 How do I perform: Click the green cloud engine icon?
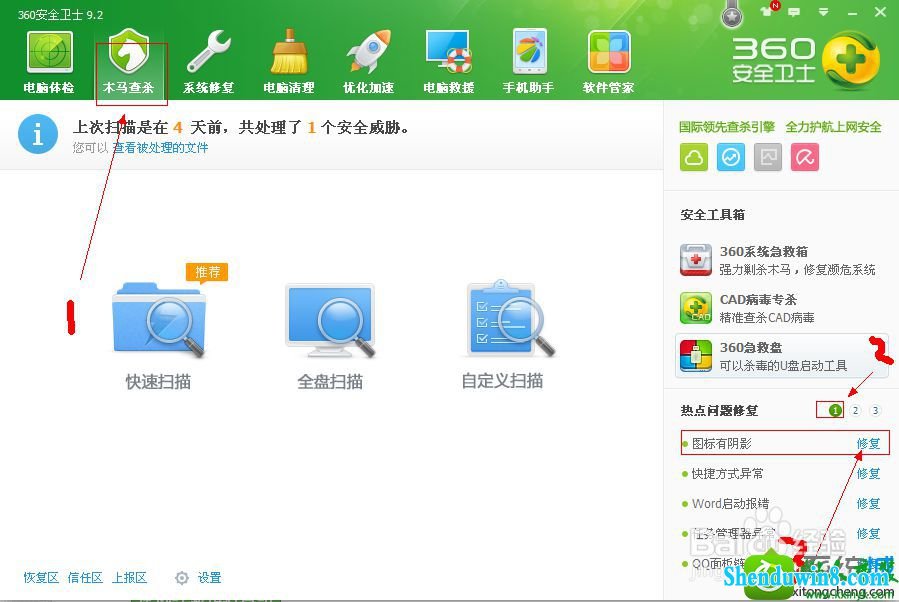pos(694,157)
